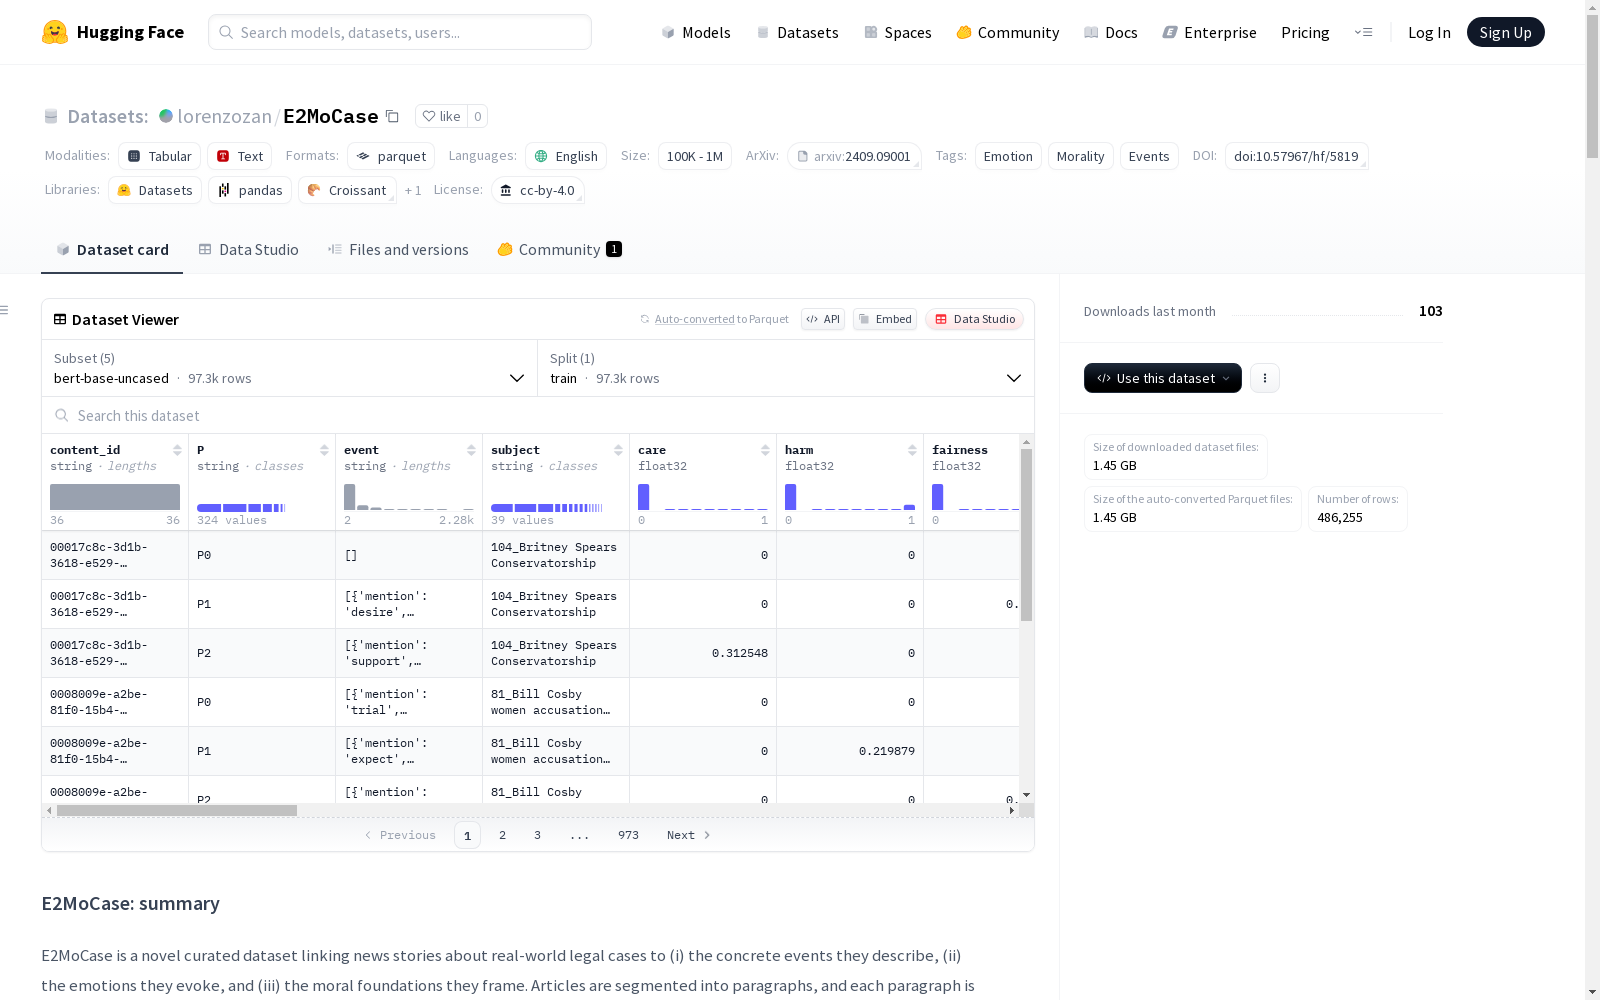
Task: Click the Sign Up button
Action: 1506,32
